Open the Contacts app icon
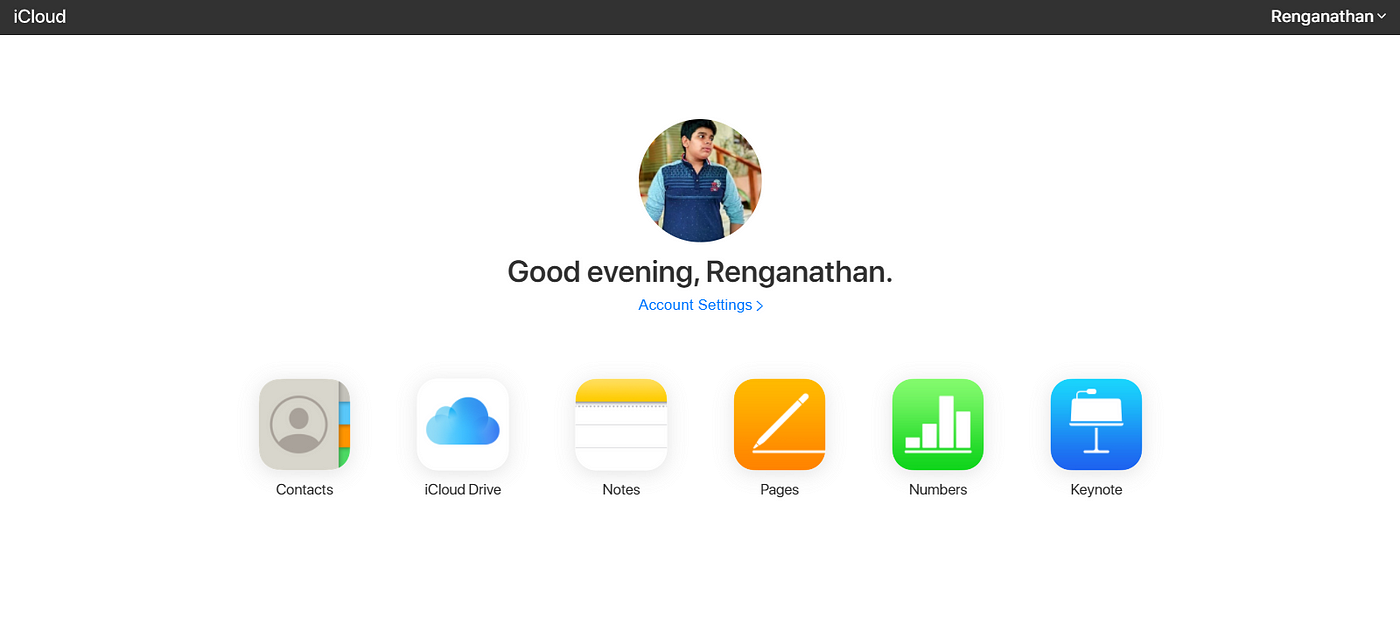1400x632 pixels. tap(304, 424)
